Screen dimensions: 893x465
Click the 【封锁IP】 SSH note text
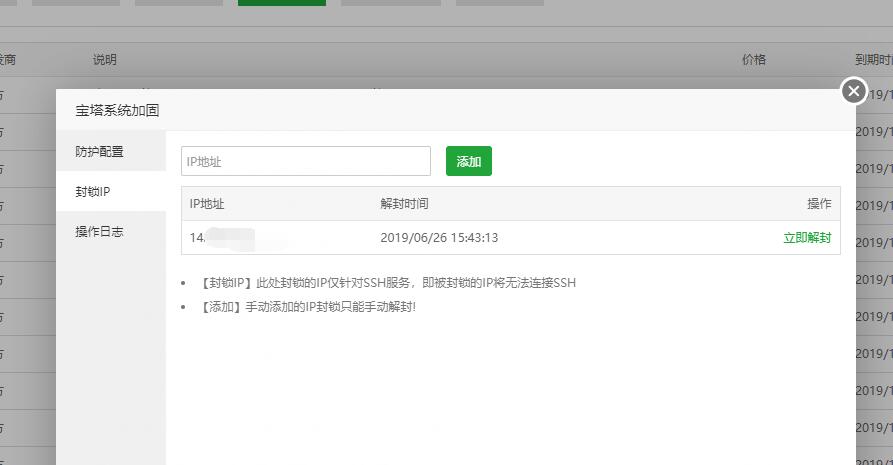click(x=386, y=283)
